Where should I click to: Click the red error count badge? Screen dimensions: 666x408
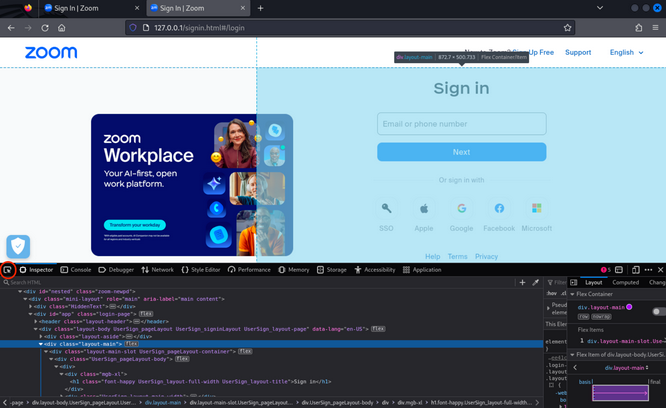pos(606,270)
